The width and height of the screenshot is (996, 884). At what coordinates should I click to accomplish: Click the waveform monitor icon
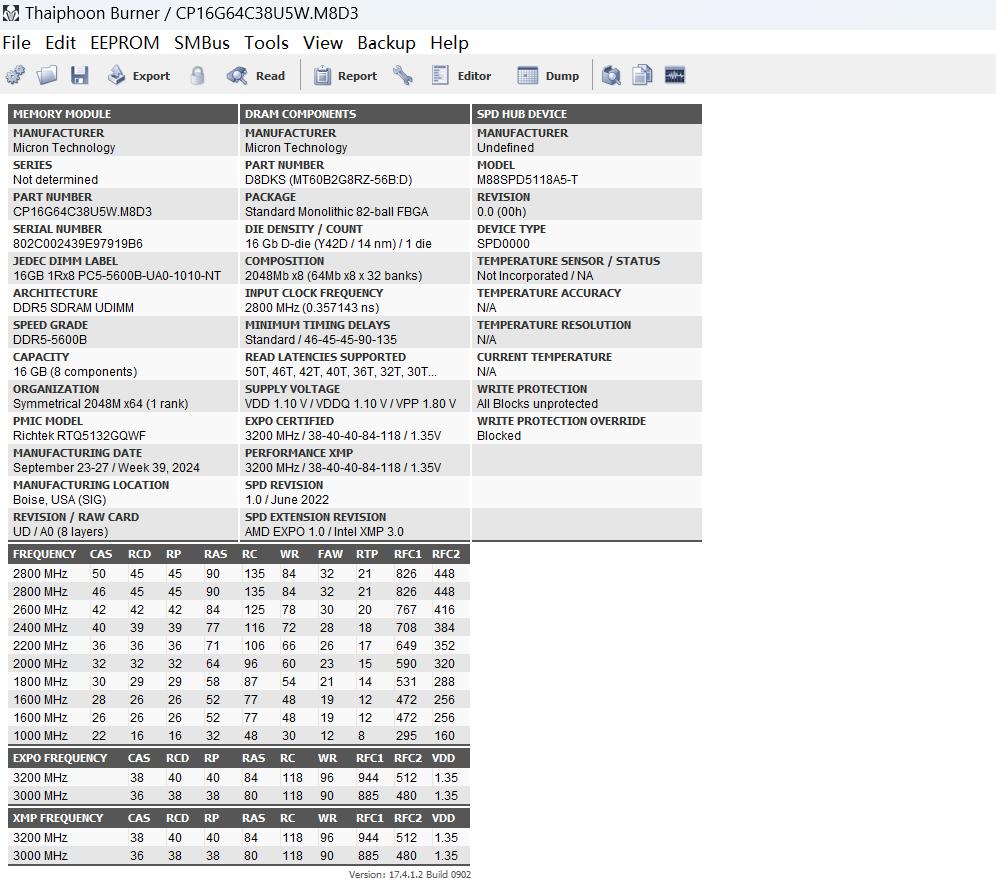tap(675, 76)
